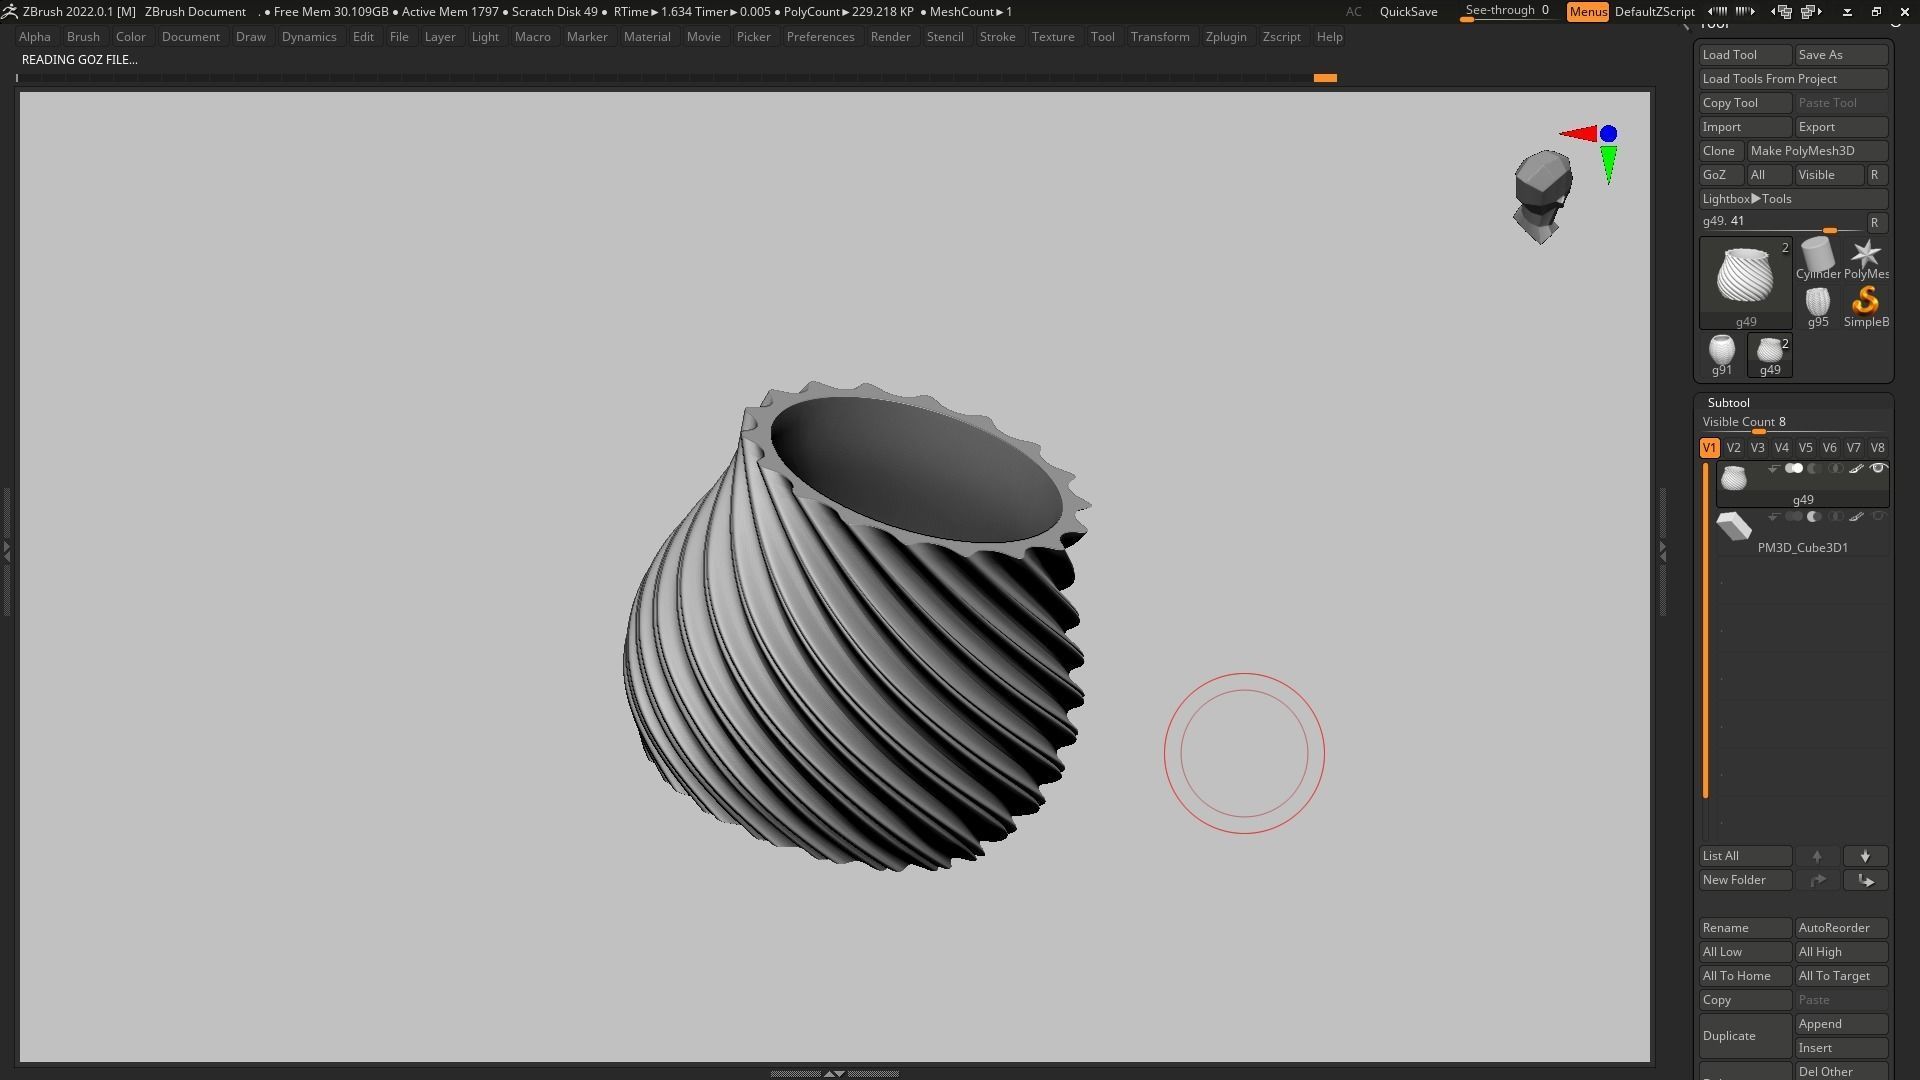Toggle subtraction boolean mode on g49 subtool
Image resolution: width=1920 pixels, height=1080 pixels.
tap(1815, 469)
